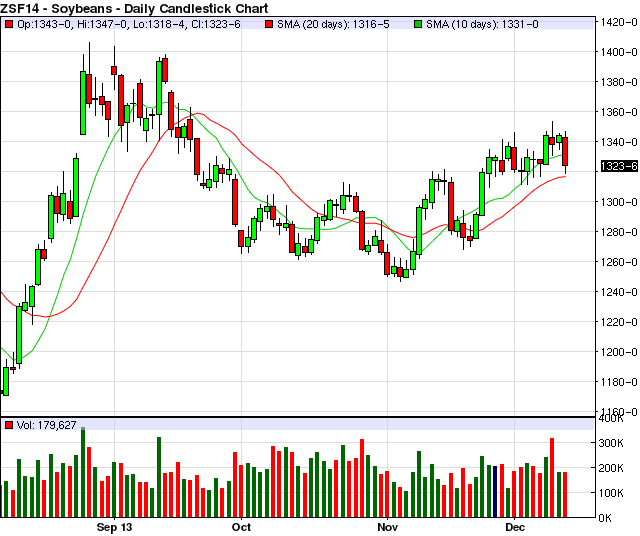Click the green SMA 10 days legend swatch
The height and width of the screenshot is (536, 640).
click(x=418, y=24)
